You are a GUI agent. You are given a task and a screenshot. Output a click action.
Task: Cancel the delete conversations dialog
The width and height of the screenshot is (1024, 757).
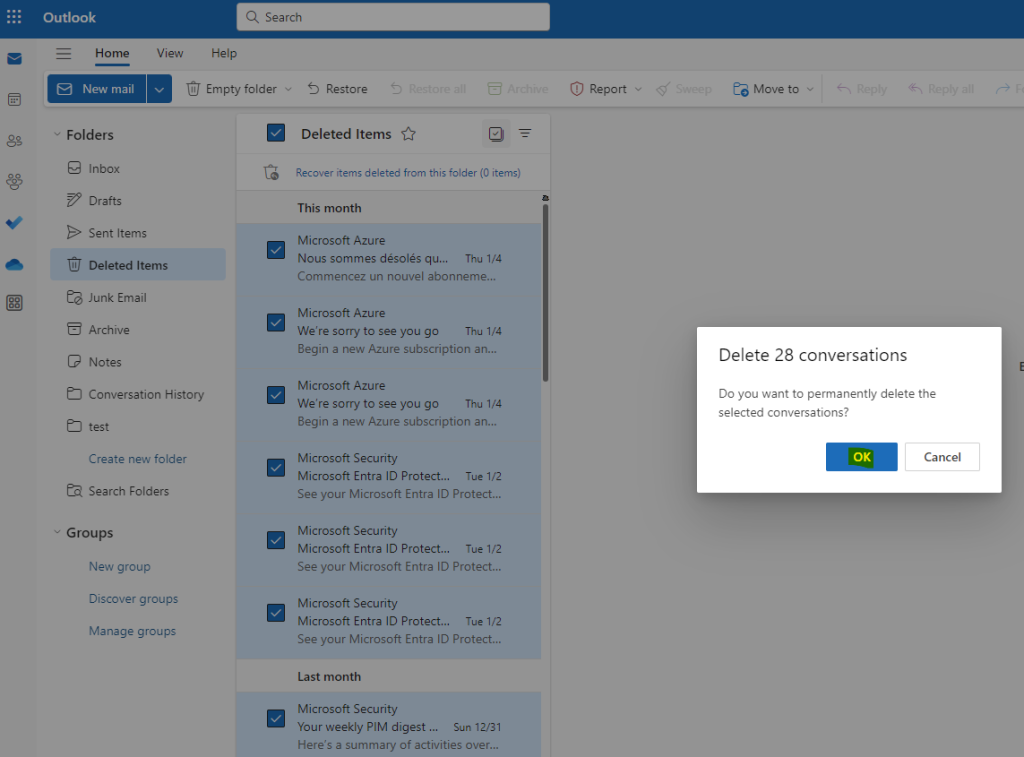pos(942,457)
